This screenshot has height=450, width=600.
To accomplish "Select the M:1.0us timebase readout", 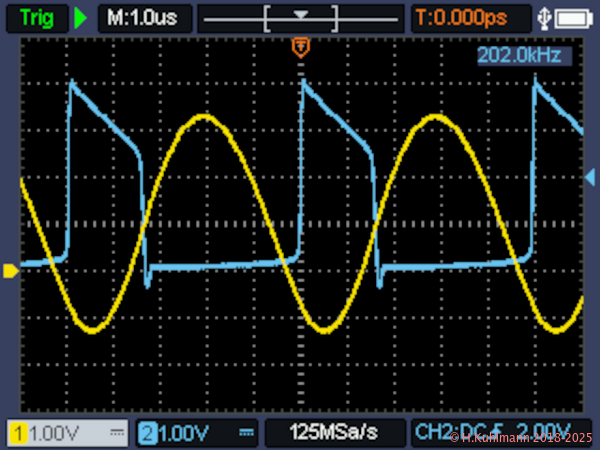I will point(145,18).
